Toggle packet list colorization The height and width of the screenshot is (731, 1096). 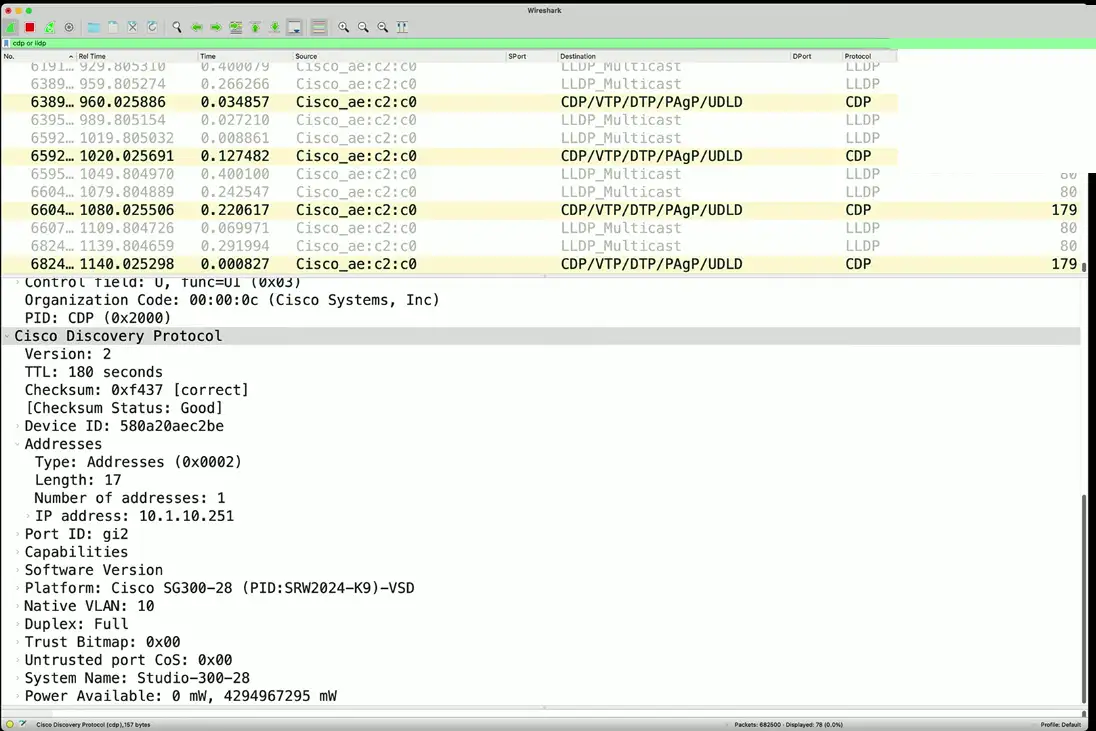pyautogui.click(x=319, y=27)
